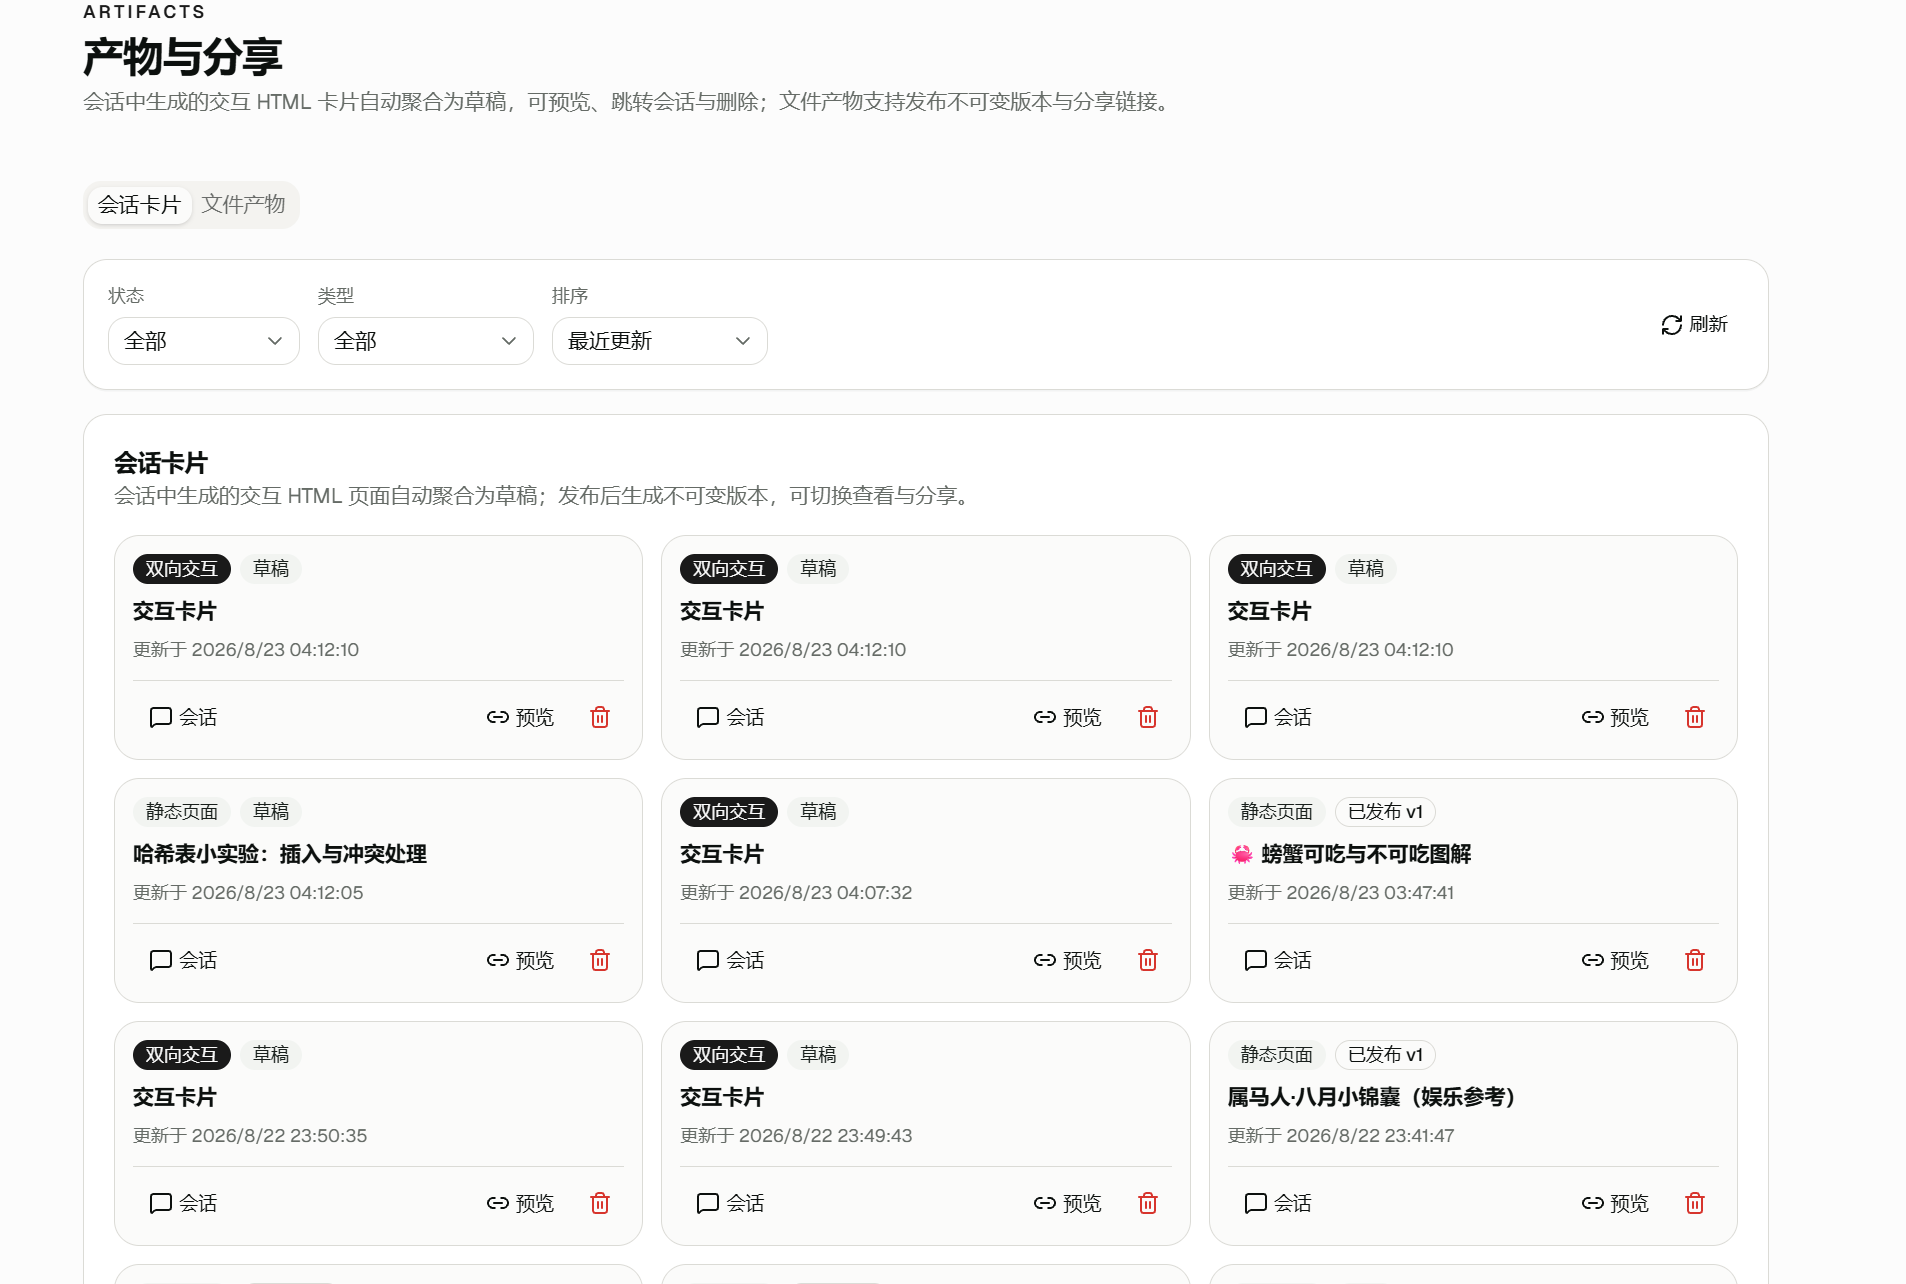Preview the 属马人·八月小锦囊 card
1906x1284 pixels.
tap(1615, 1203)
